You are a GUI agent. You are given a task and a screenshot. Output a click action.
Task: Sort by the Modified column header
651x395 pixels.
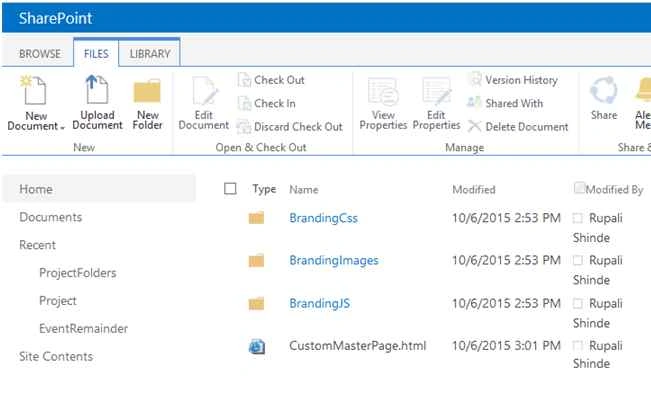[474, 190]
